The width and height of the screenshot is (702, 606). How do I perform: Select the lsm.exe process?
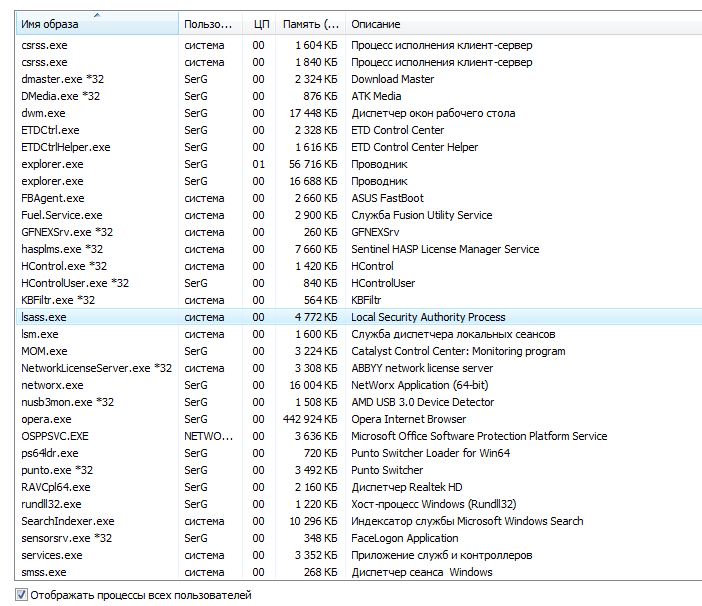(x=359, y=334)
